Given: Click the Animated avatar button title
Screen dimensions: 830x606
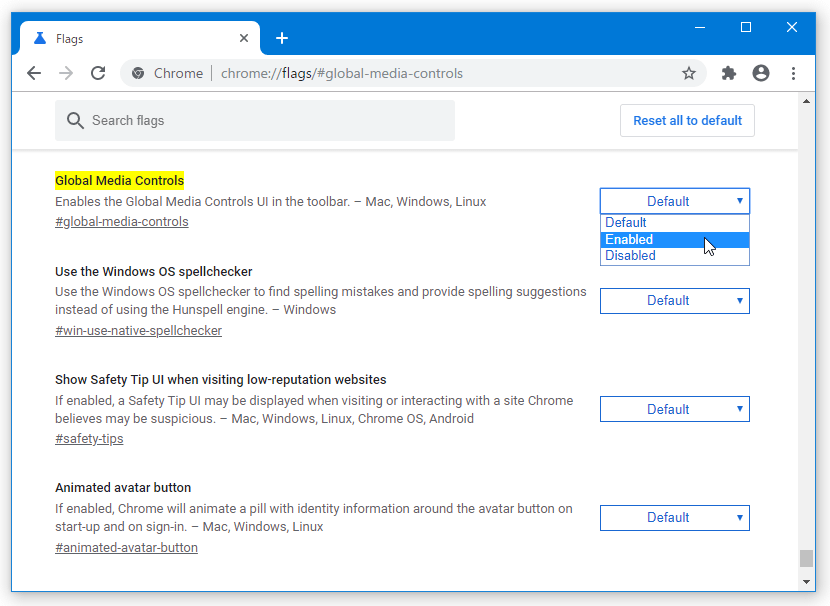Looking at the screenshot, I should tap(123, 487).
